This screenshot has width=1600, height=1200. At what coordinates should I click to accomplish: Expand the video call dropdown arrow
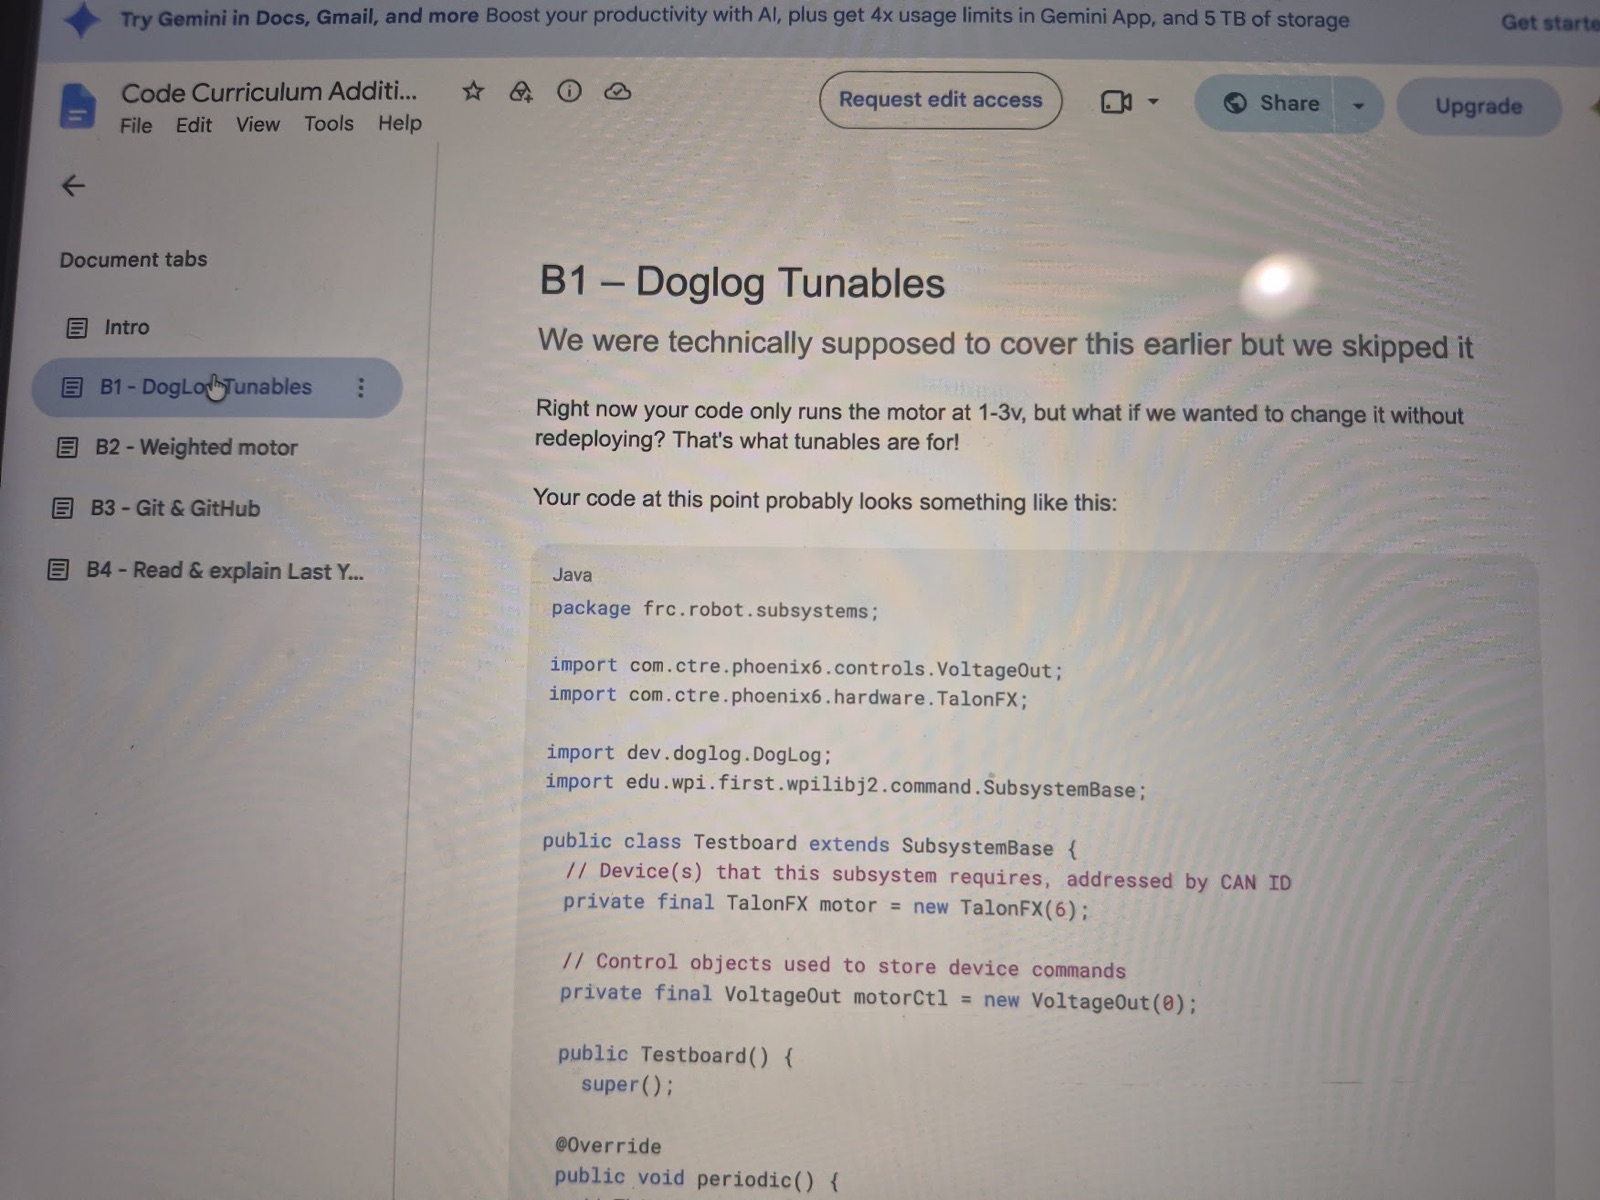click(1153, 102)
